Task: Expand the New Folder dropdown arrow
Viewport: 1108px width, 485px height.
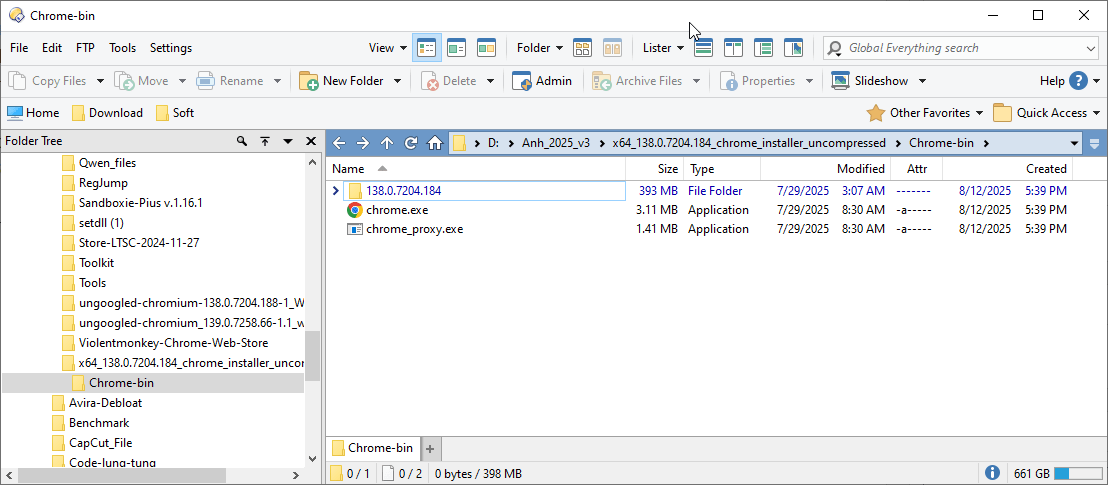Action: point(397,81)
